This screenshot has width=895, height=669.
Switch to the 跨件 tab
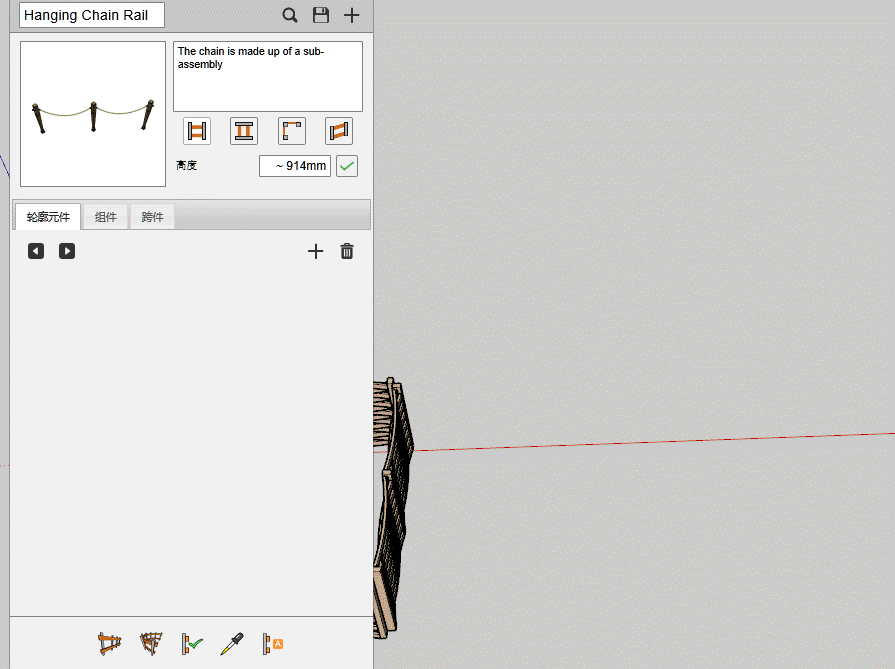[x=152, y=217]
